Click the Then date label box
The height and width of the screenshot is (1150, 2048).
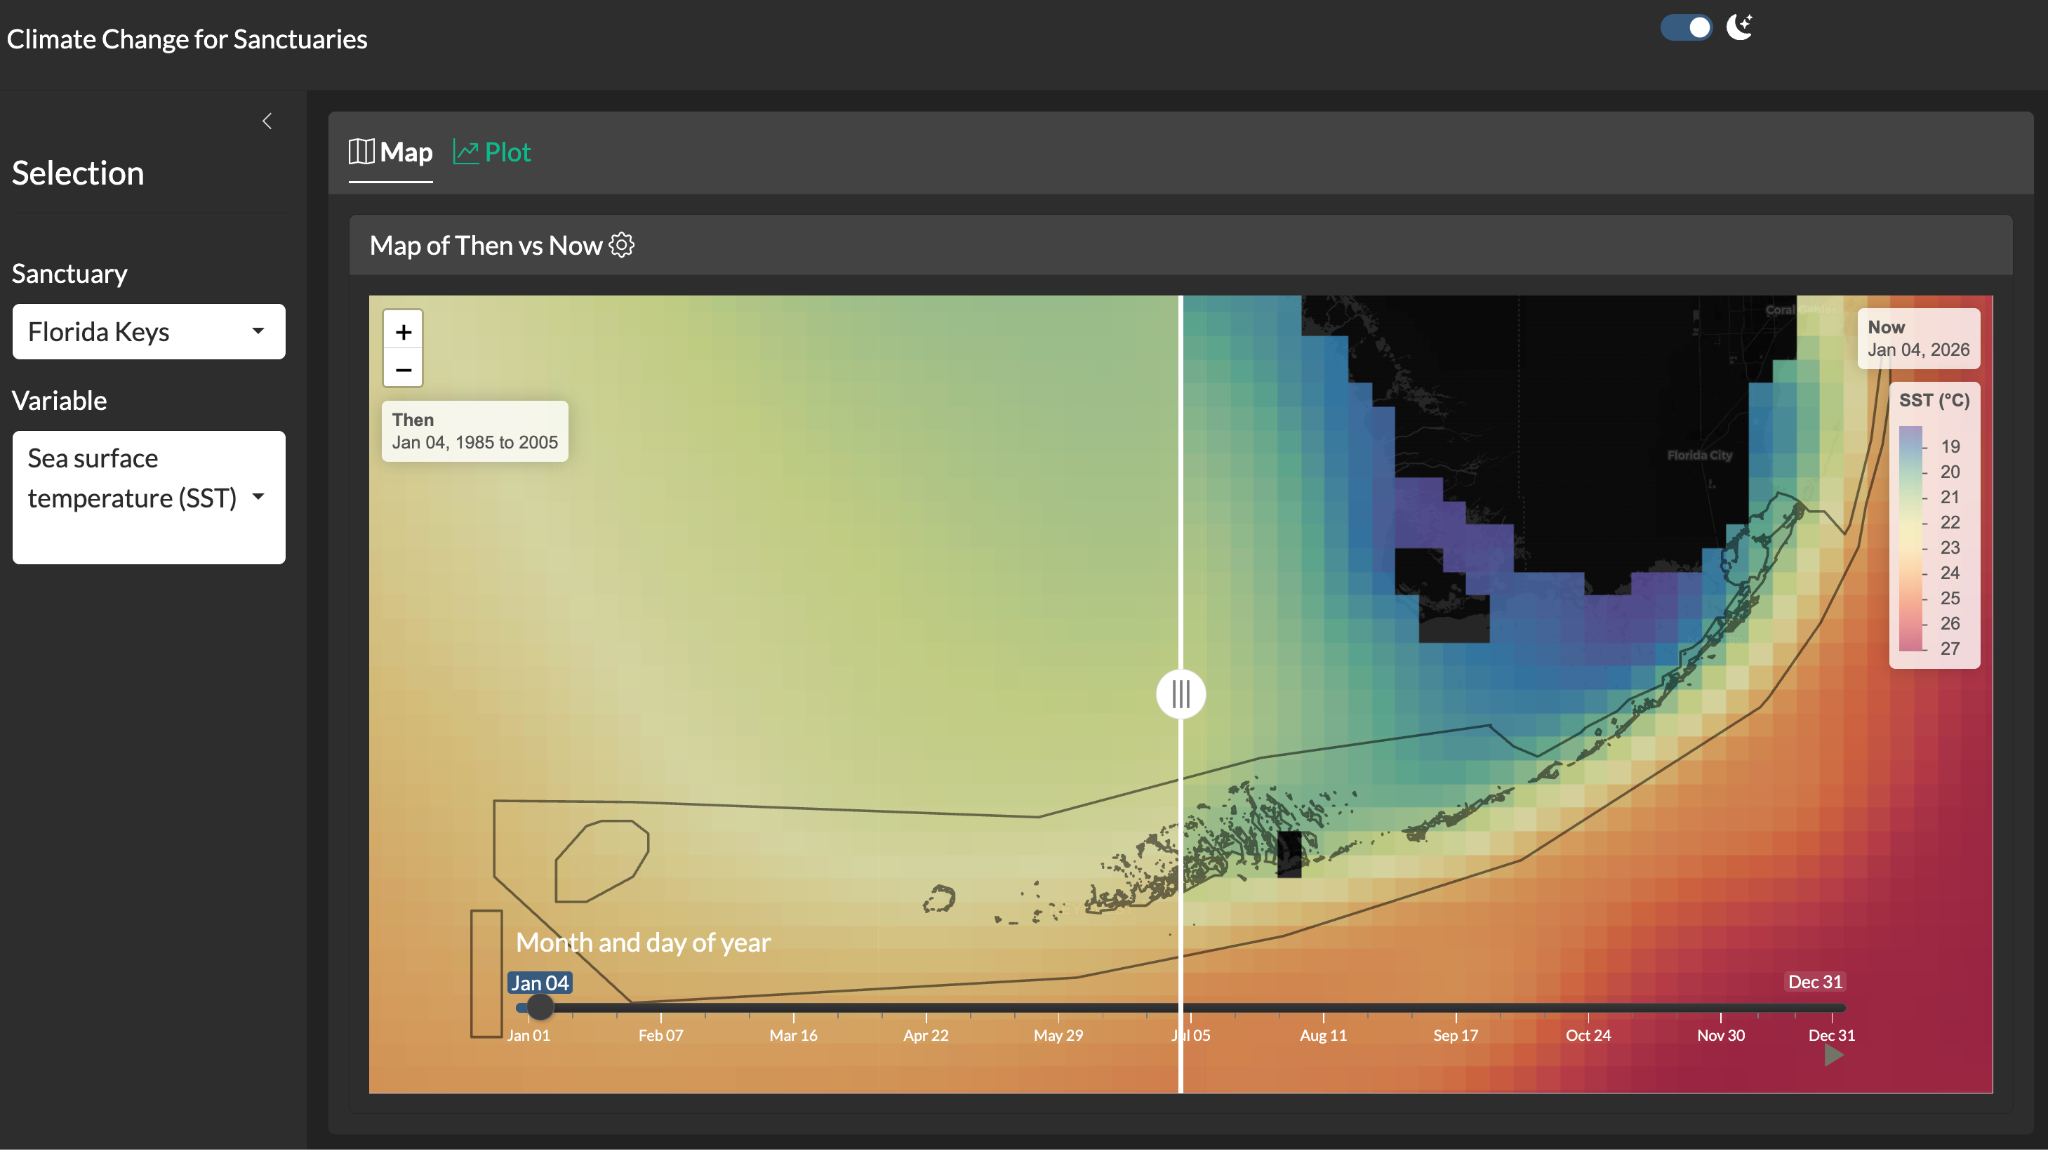(x=475, y=431)
